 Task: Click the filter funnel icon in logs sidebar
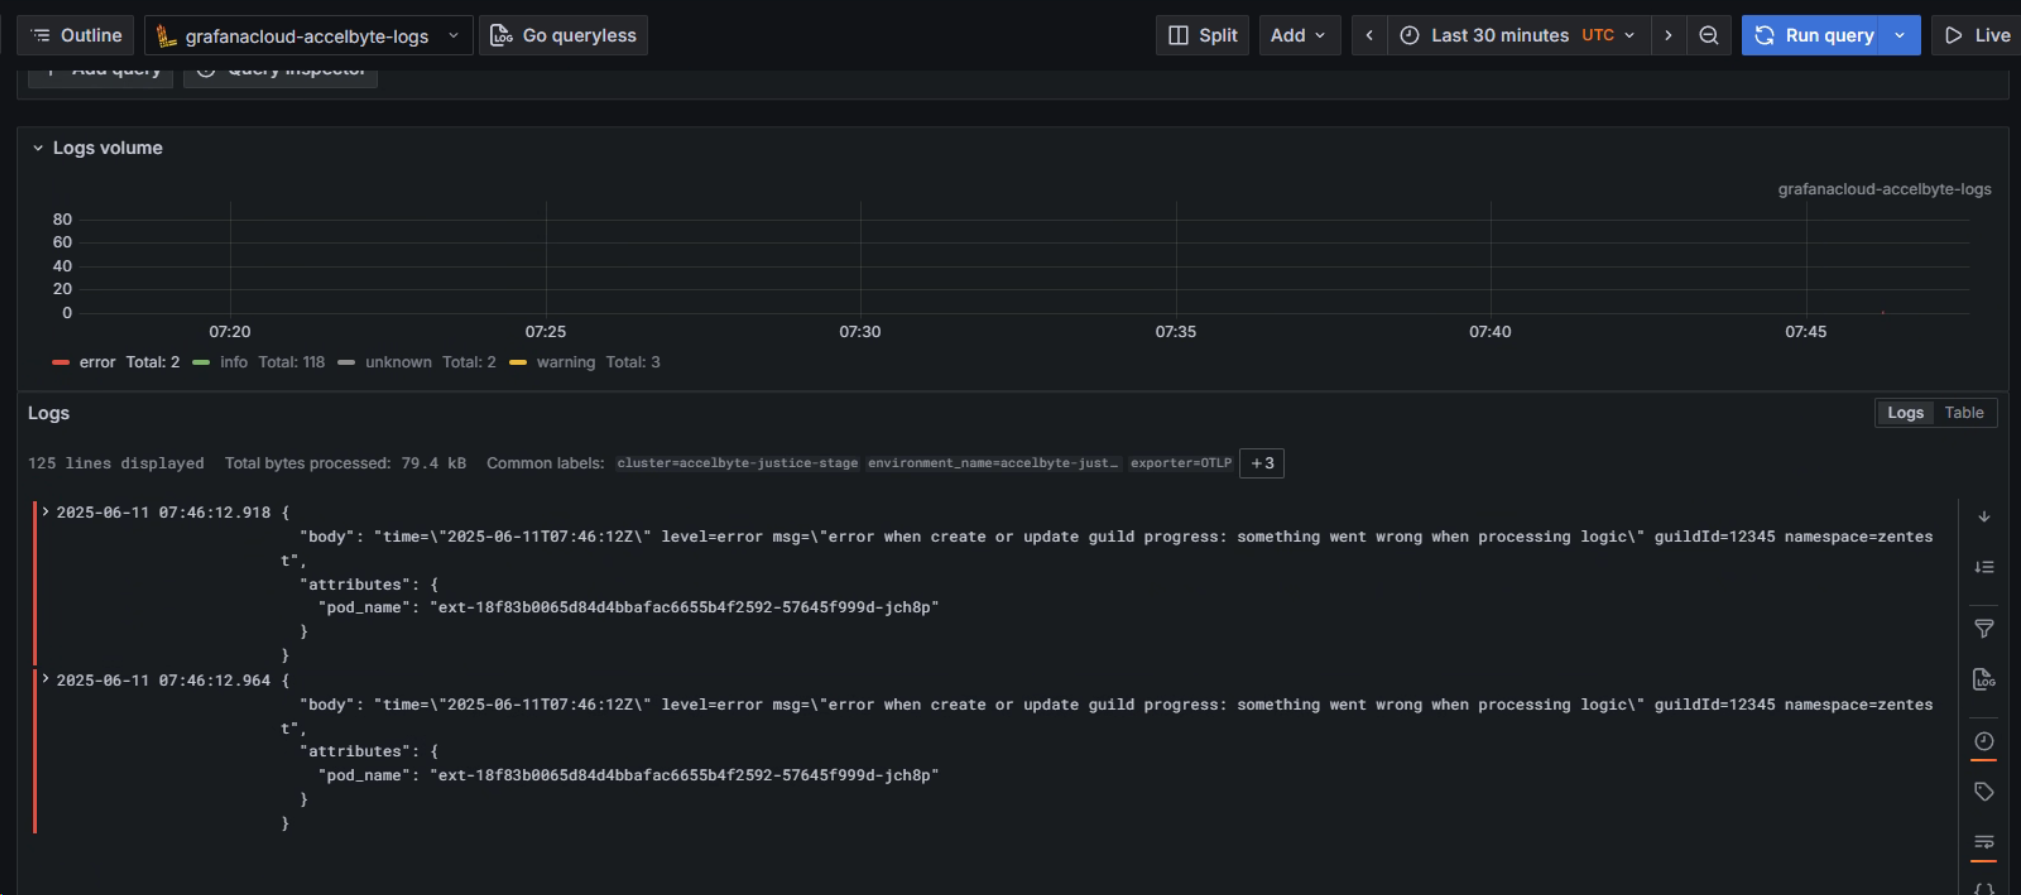[1984, 629]
